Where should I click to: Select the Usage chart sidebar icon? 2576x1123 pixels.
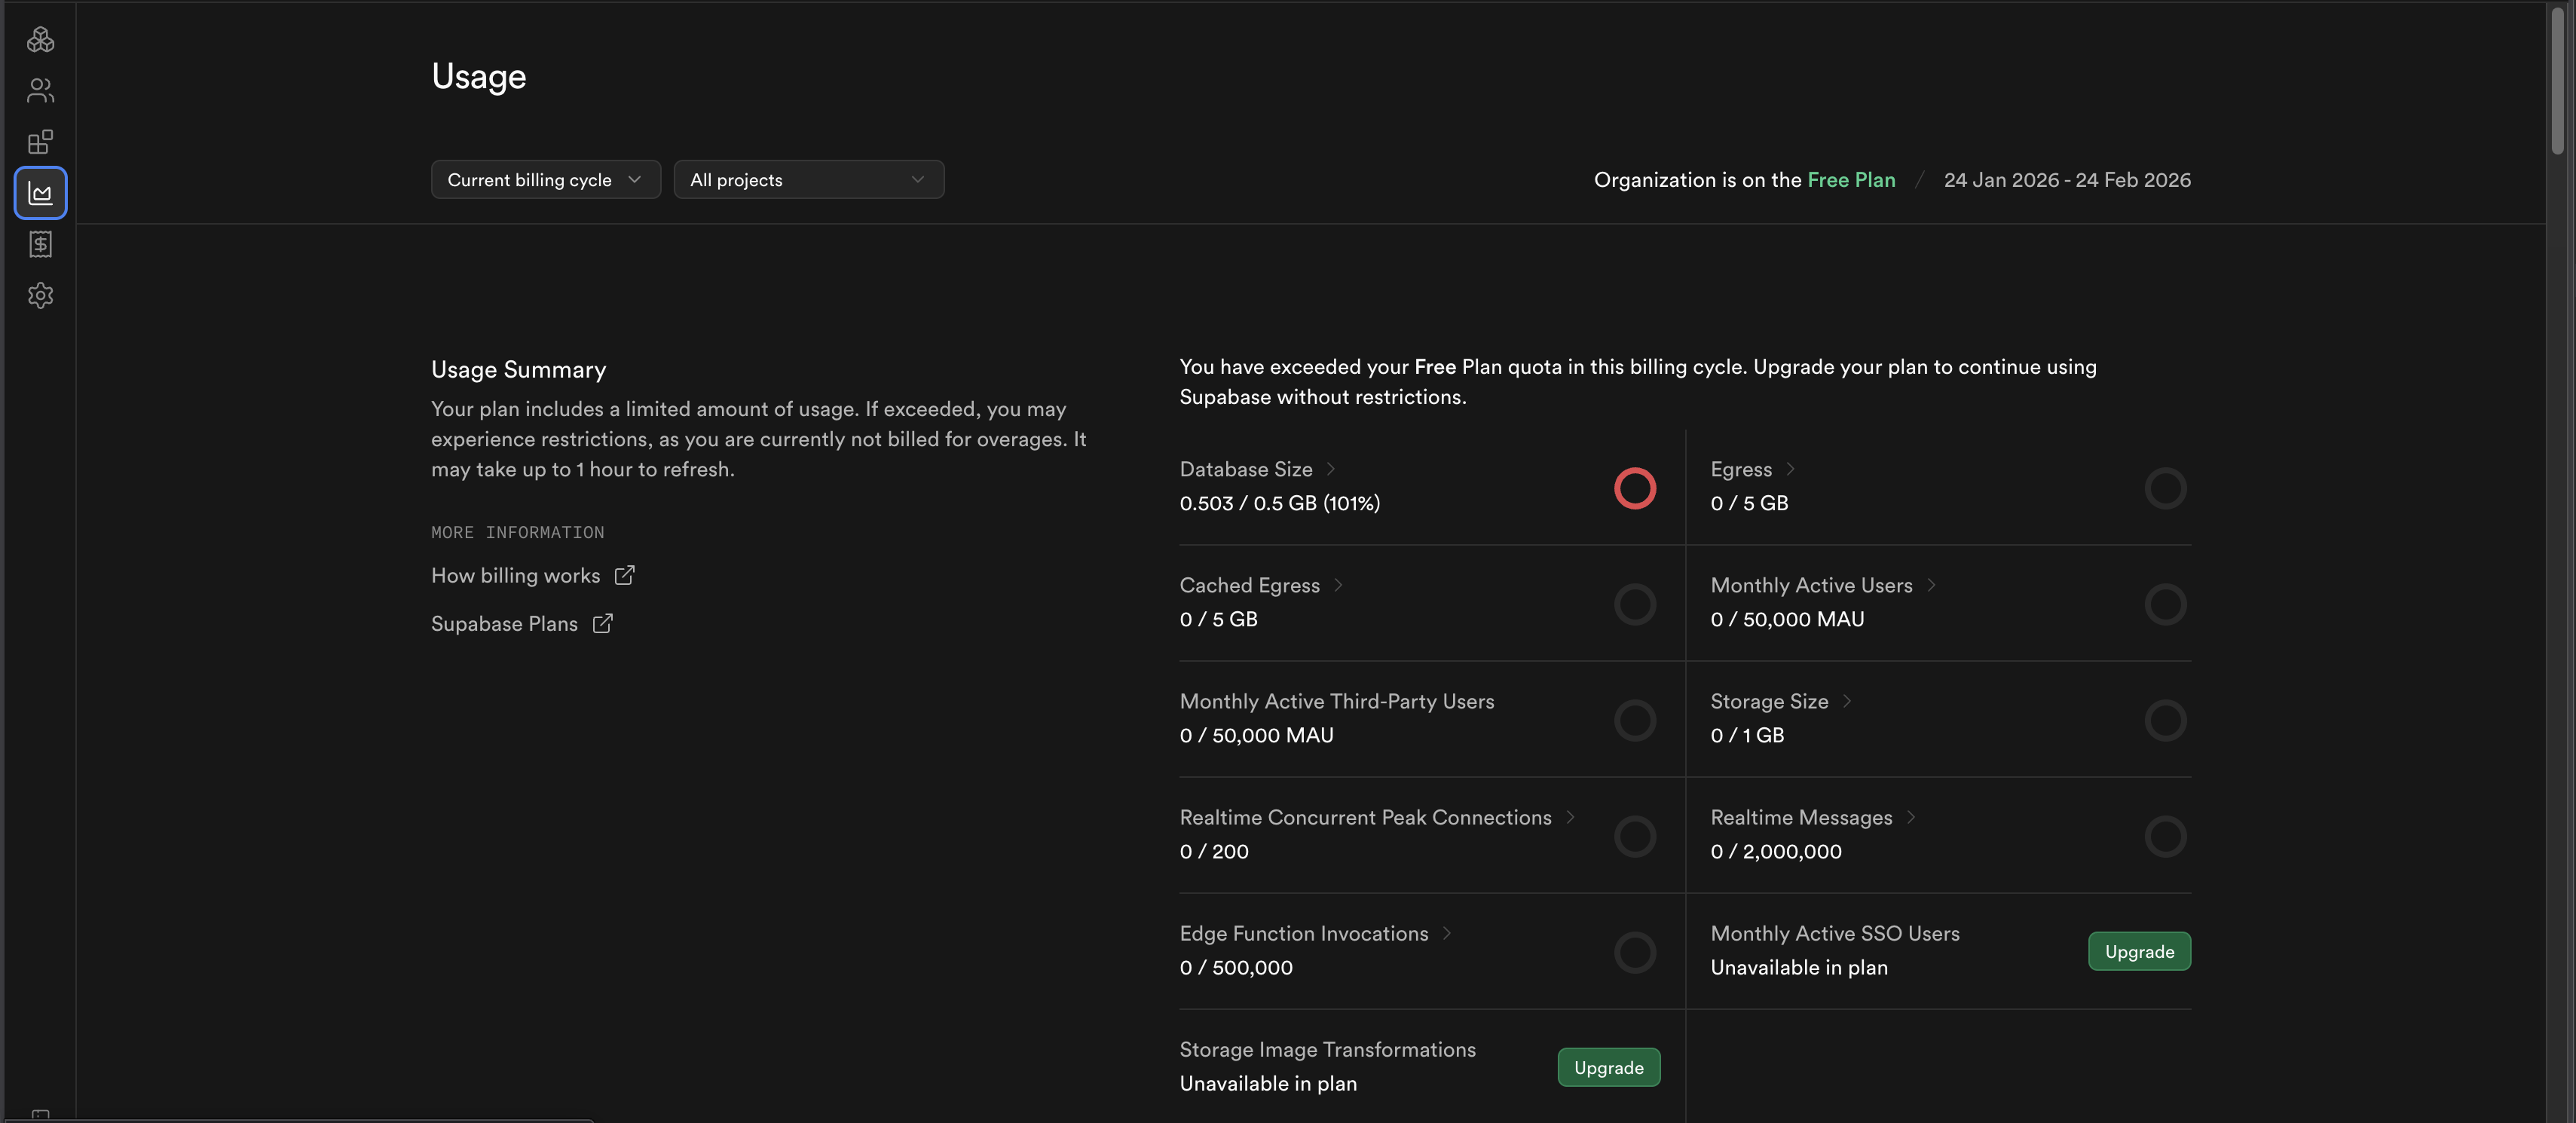pos(40,192)
